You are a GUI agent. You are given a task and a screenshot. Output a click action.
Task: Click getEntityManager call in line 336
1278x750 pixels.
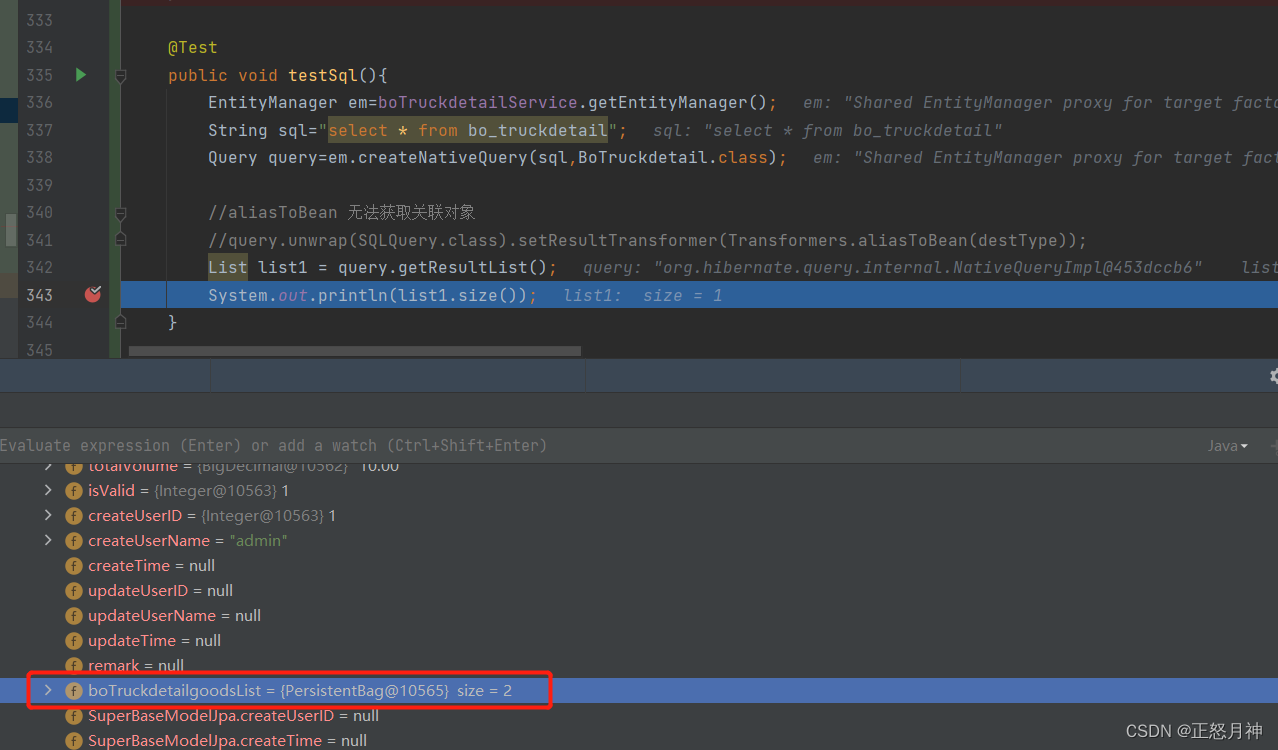click(667, 102)
